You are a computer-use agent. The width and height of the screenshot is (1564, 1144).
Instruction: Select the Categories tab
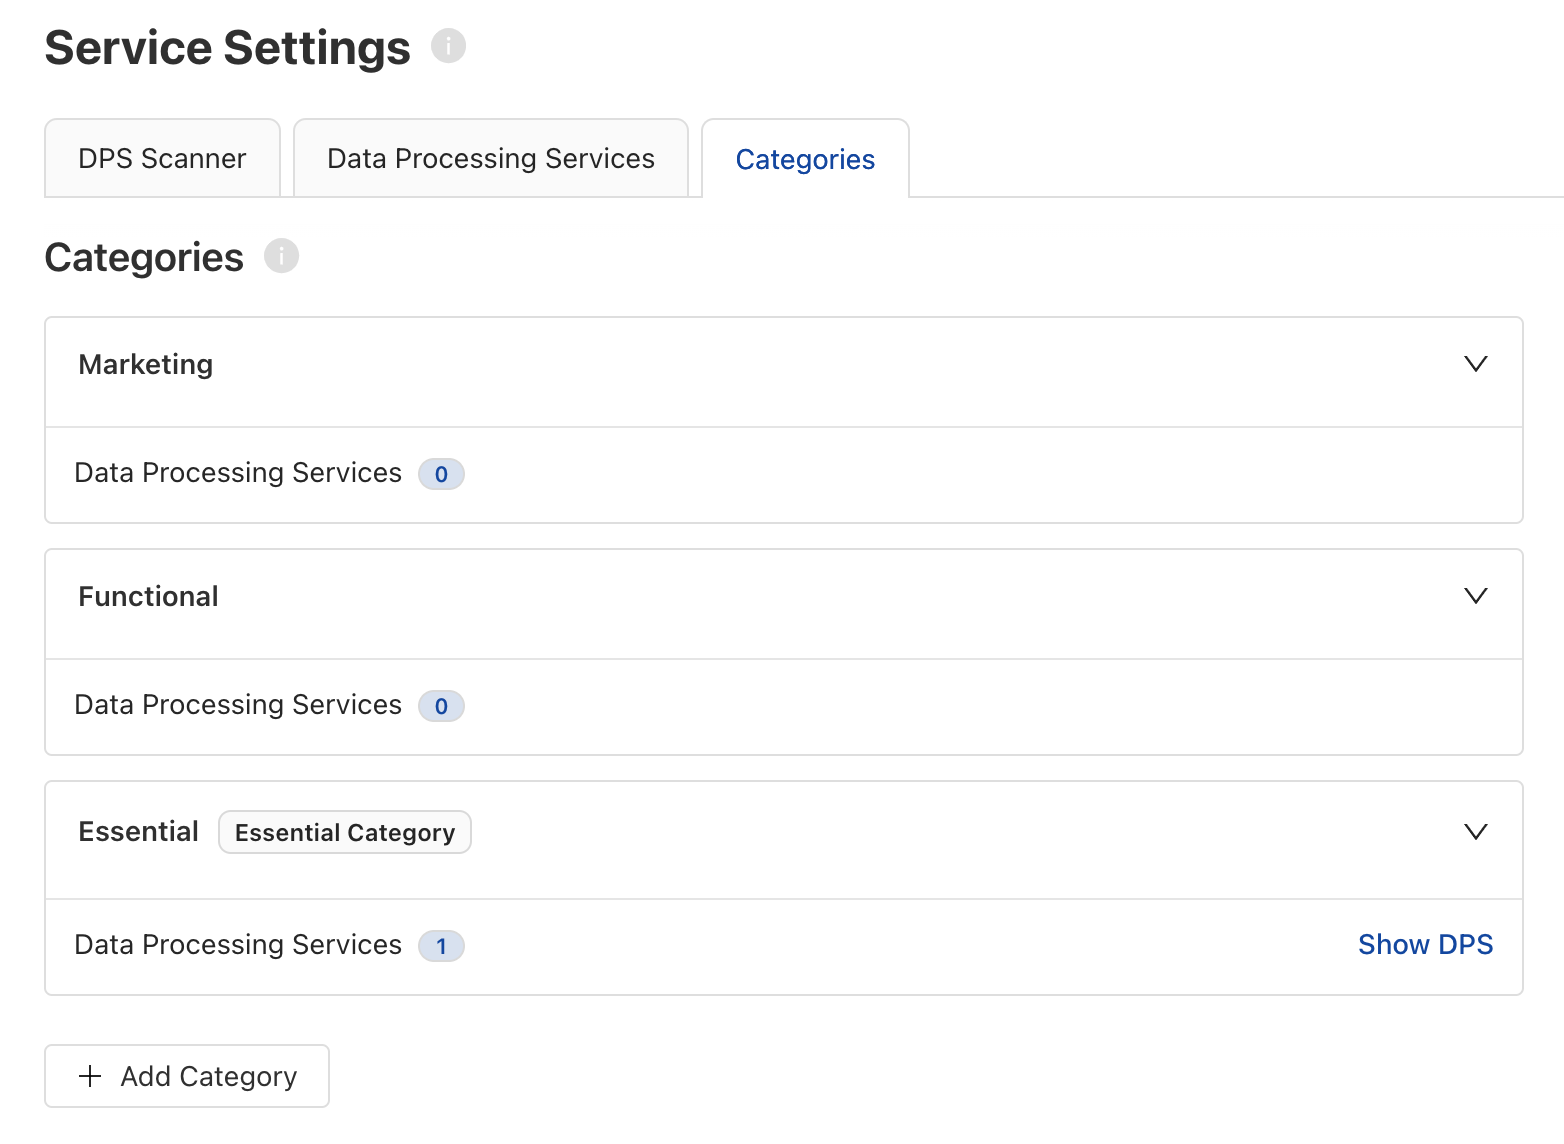[805, 158]
